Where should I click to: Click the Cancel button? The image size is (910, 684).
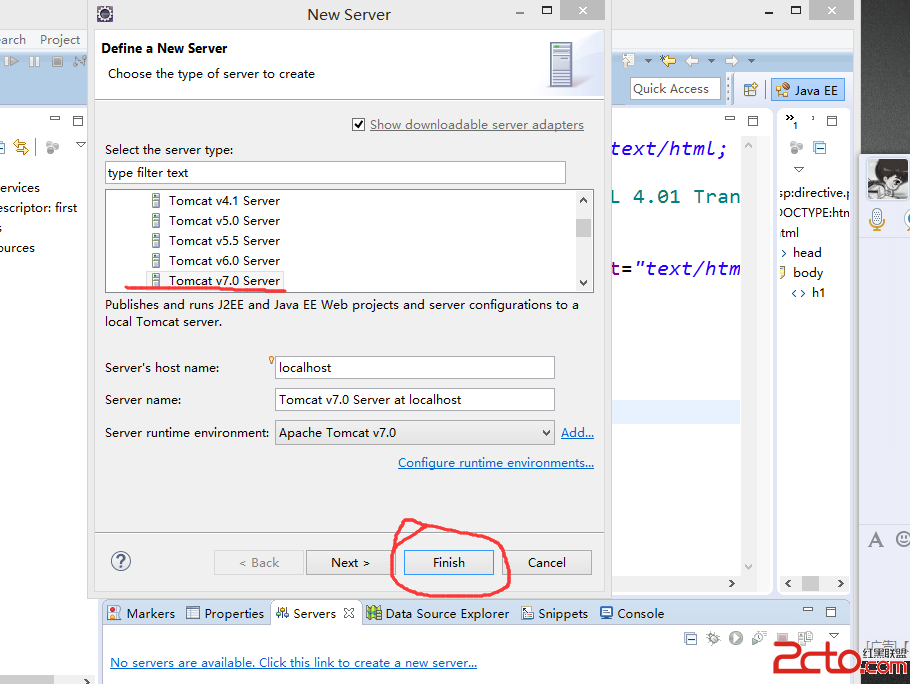[x=547, y=563]
